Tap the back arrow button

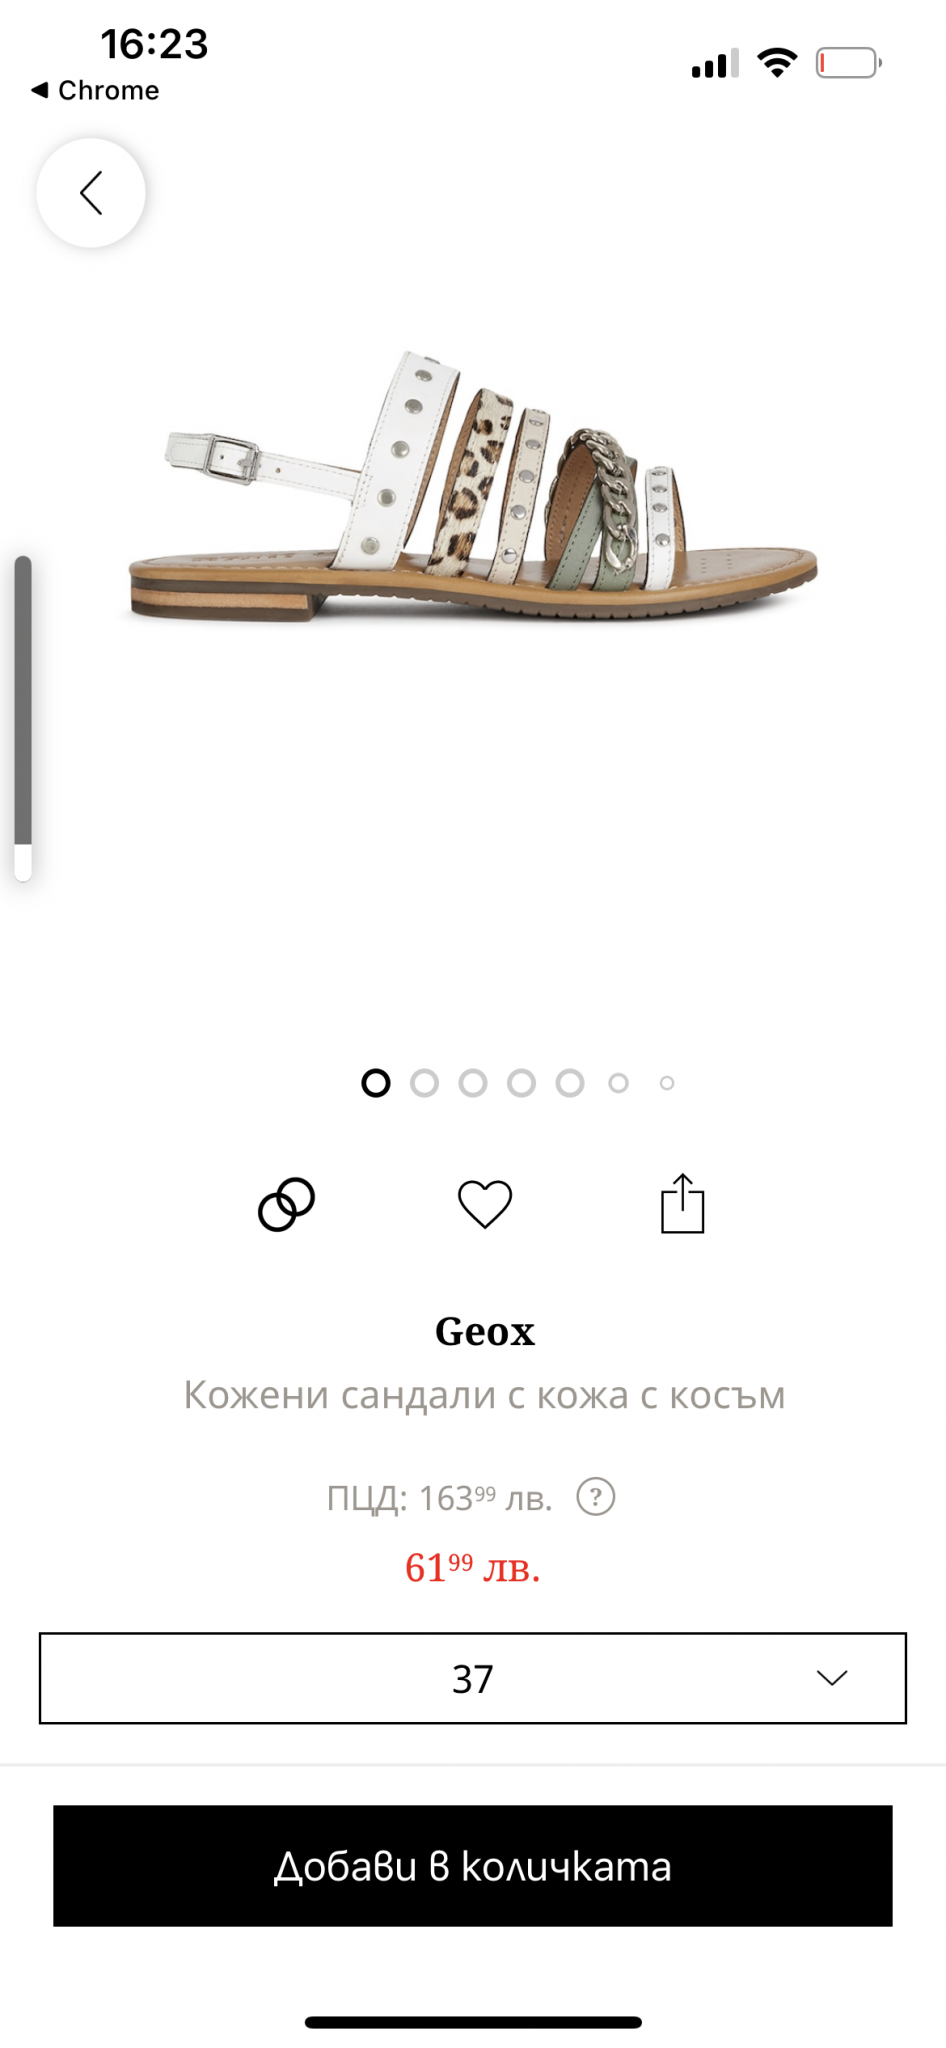coord(91,193)
